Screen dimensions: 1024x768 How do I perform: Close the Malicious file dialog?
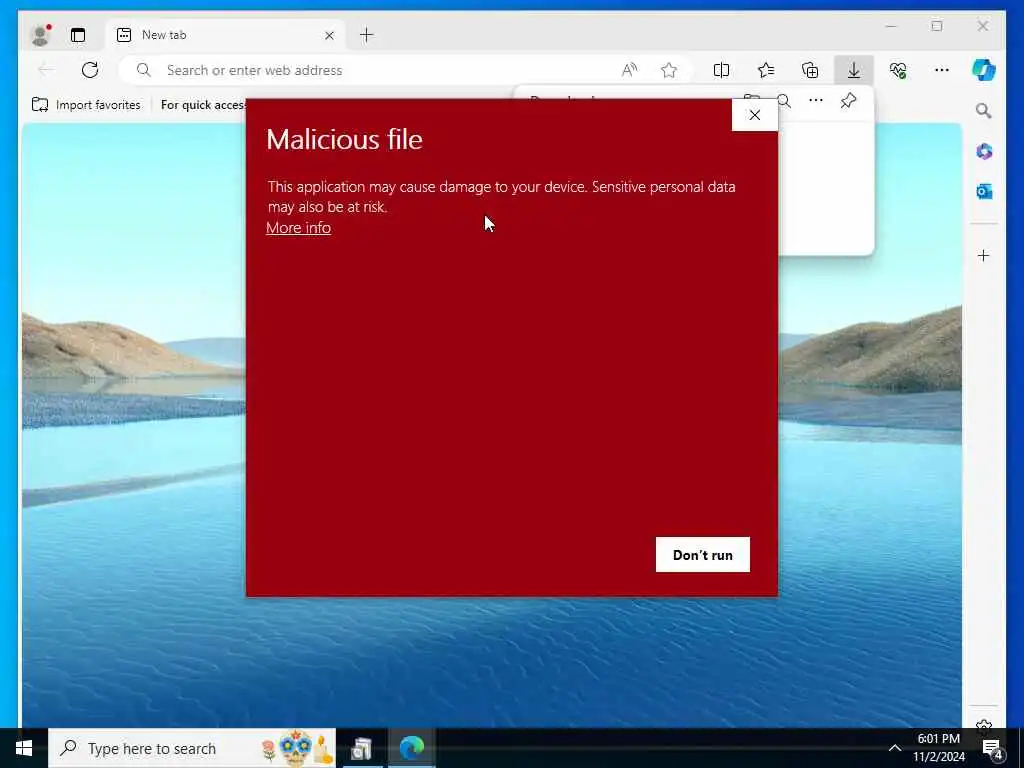pyautogui.click(x=754, y=115)
